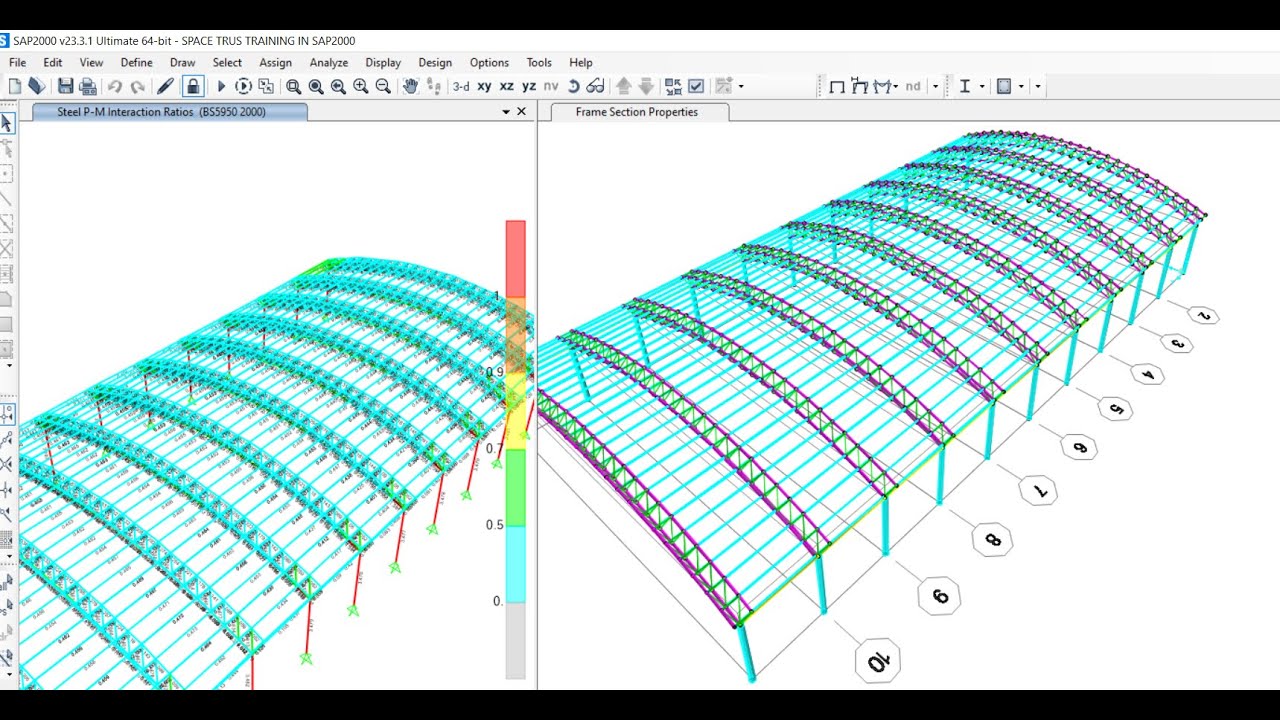The height and width of the screenshot is (720, 1280).
Task: Open the Steel Design I-section dropdown arrow
Action: [x=981, y=86]
